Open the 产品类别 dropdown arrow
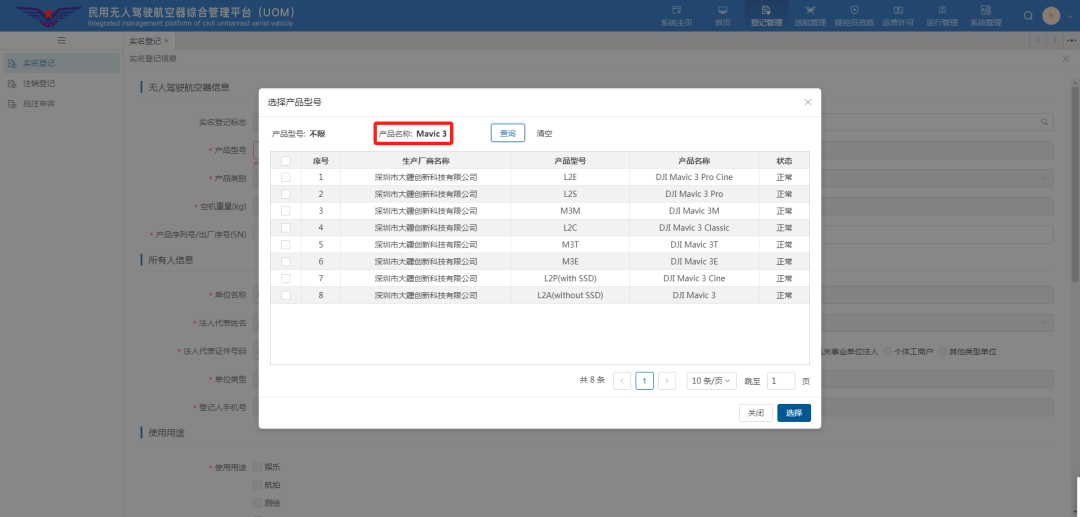The image size is (1080, 517). [x=1044, y=178]
